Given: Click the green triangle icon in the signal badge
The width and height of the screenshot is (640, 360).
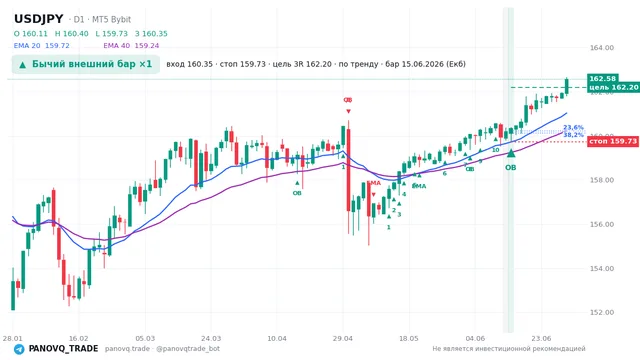Looking at the screenshot, I should [x=22, y=64].
